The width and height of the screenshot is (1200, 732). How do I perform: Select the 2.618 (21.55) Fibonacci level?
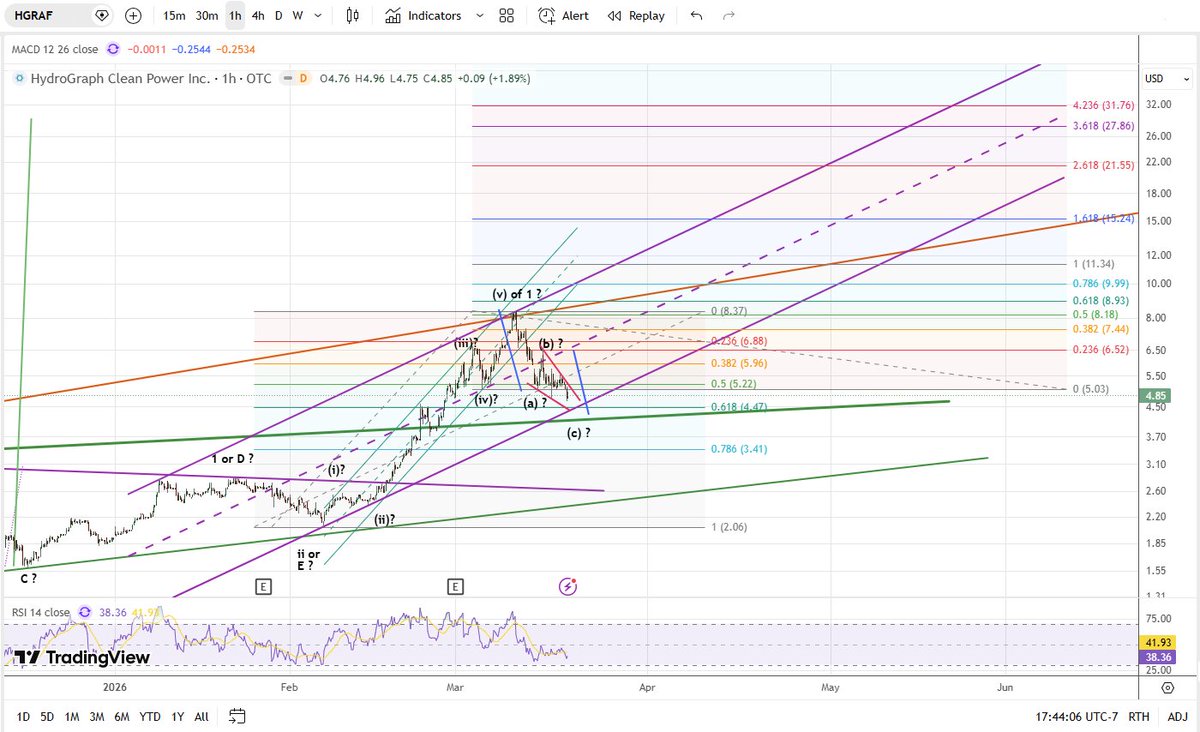(x=1102, y=165)
